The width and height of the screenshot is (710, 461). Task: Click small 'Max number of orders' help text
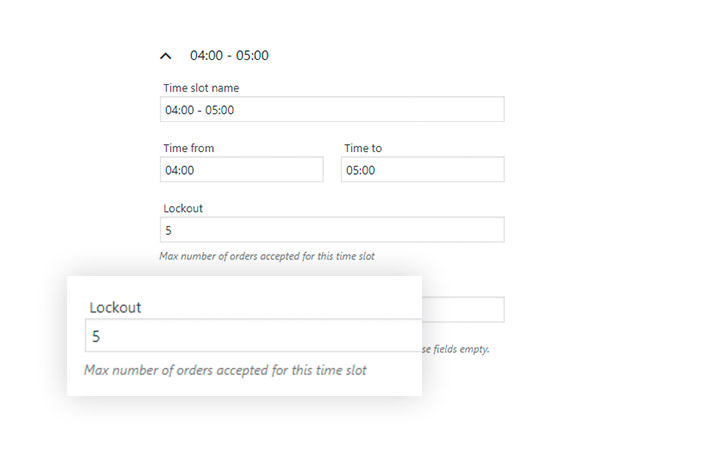click(266, 256)
